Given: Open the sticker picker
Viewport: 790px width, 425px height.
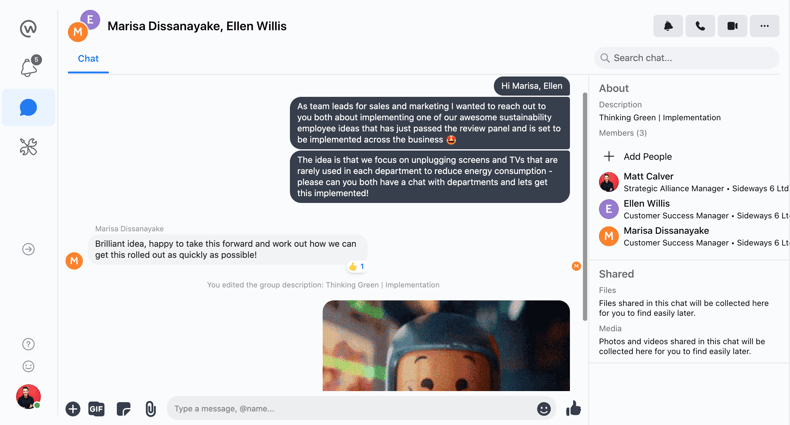Looking at the screenshot, I should [x=123, y=409].
